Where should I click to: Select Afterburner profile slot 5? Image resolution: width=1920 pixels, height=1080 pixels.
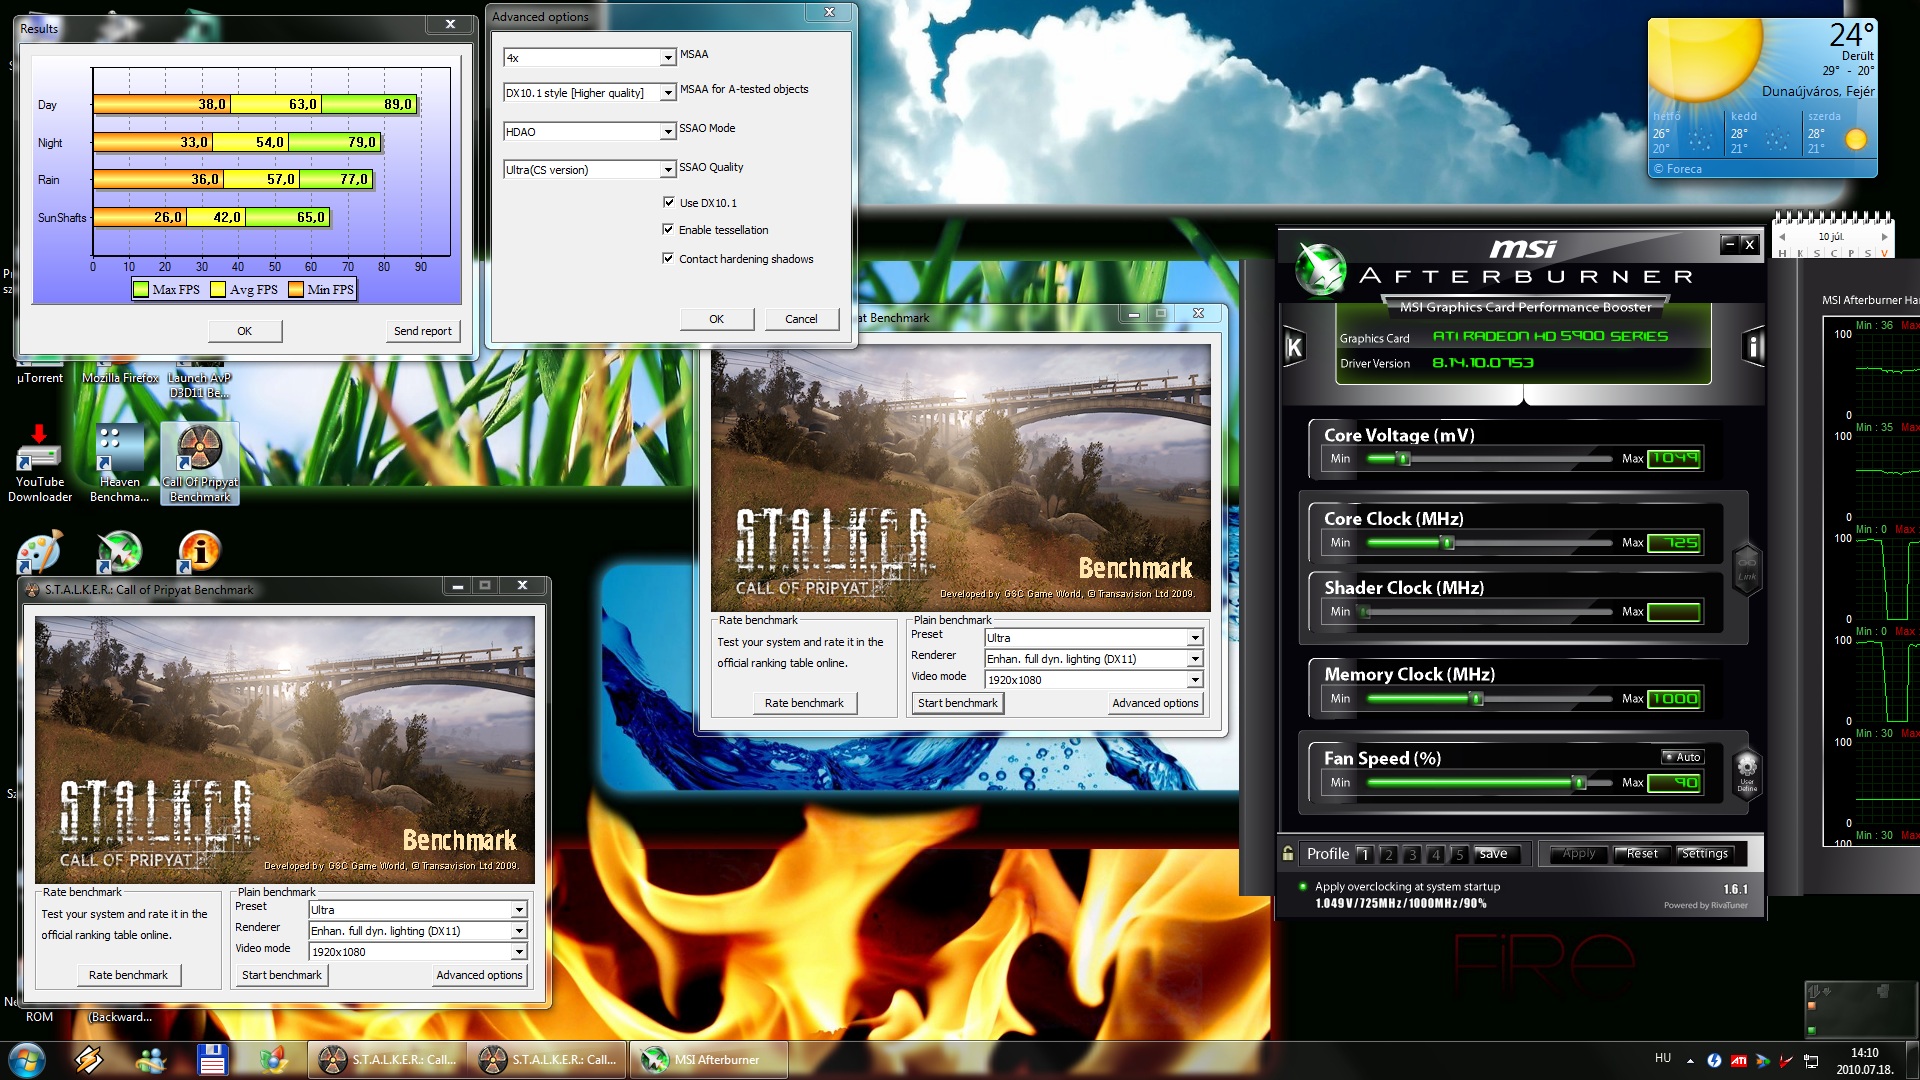coord(1459,854)
